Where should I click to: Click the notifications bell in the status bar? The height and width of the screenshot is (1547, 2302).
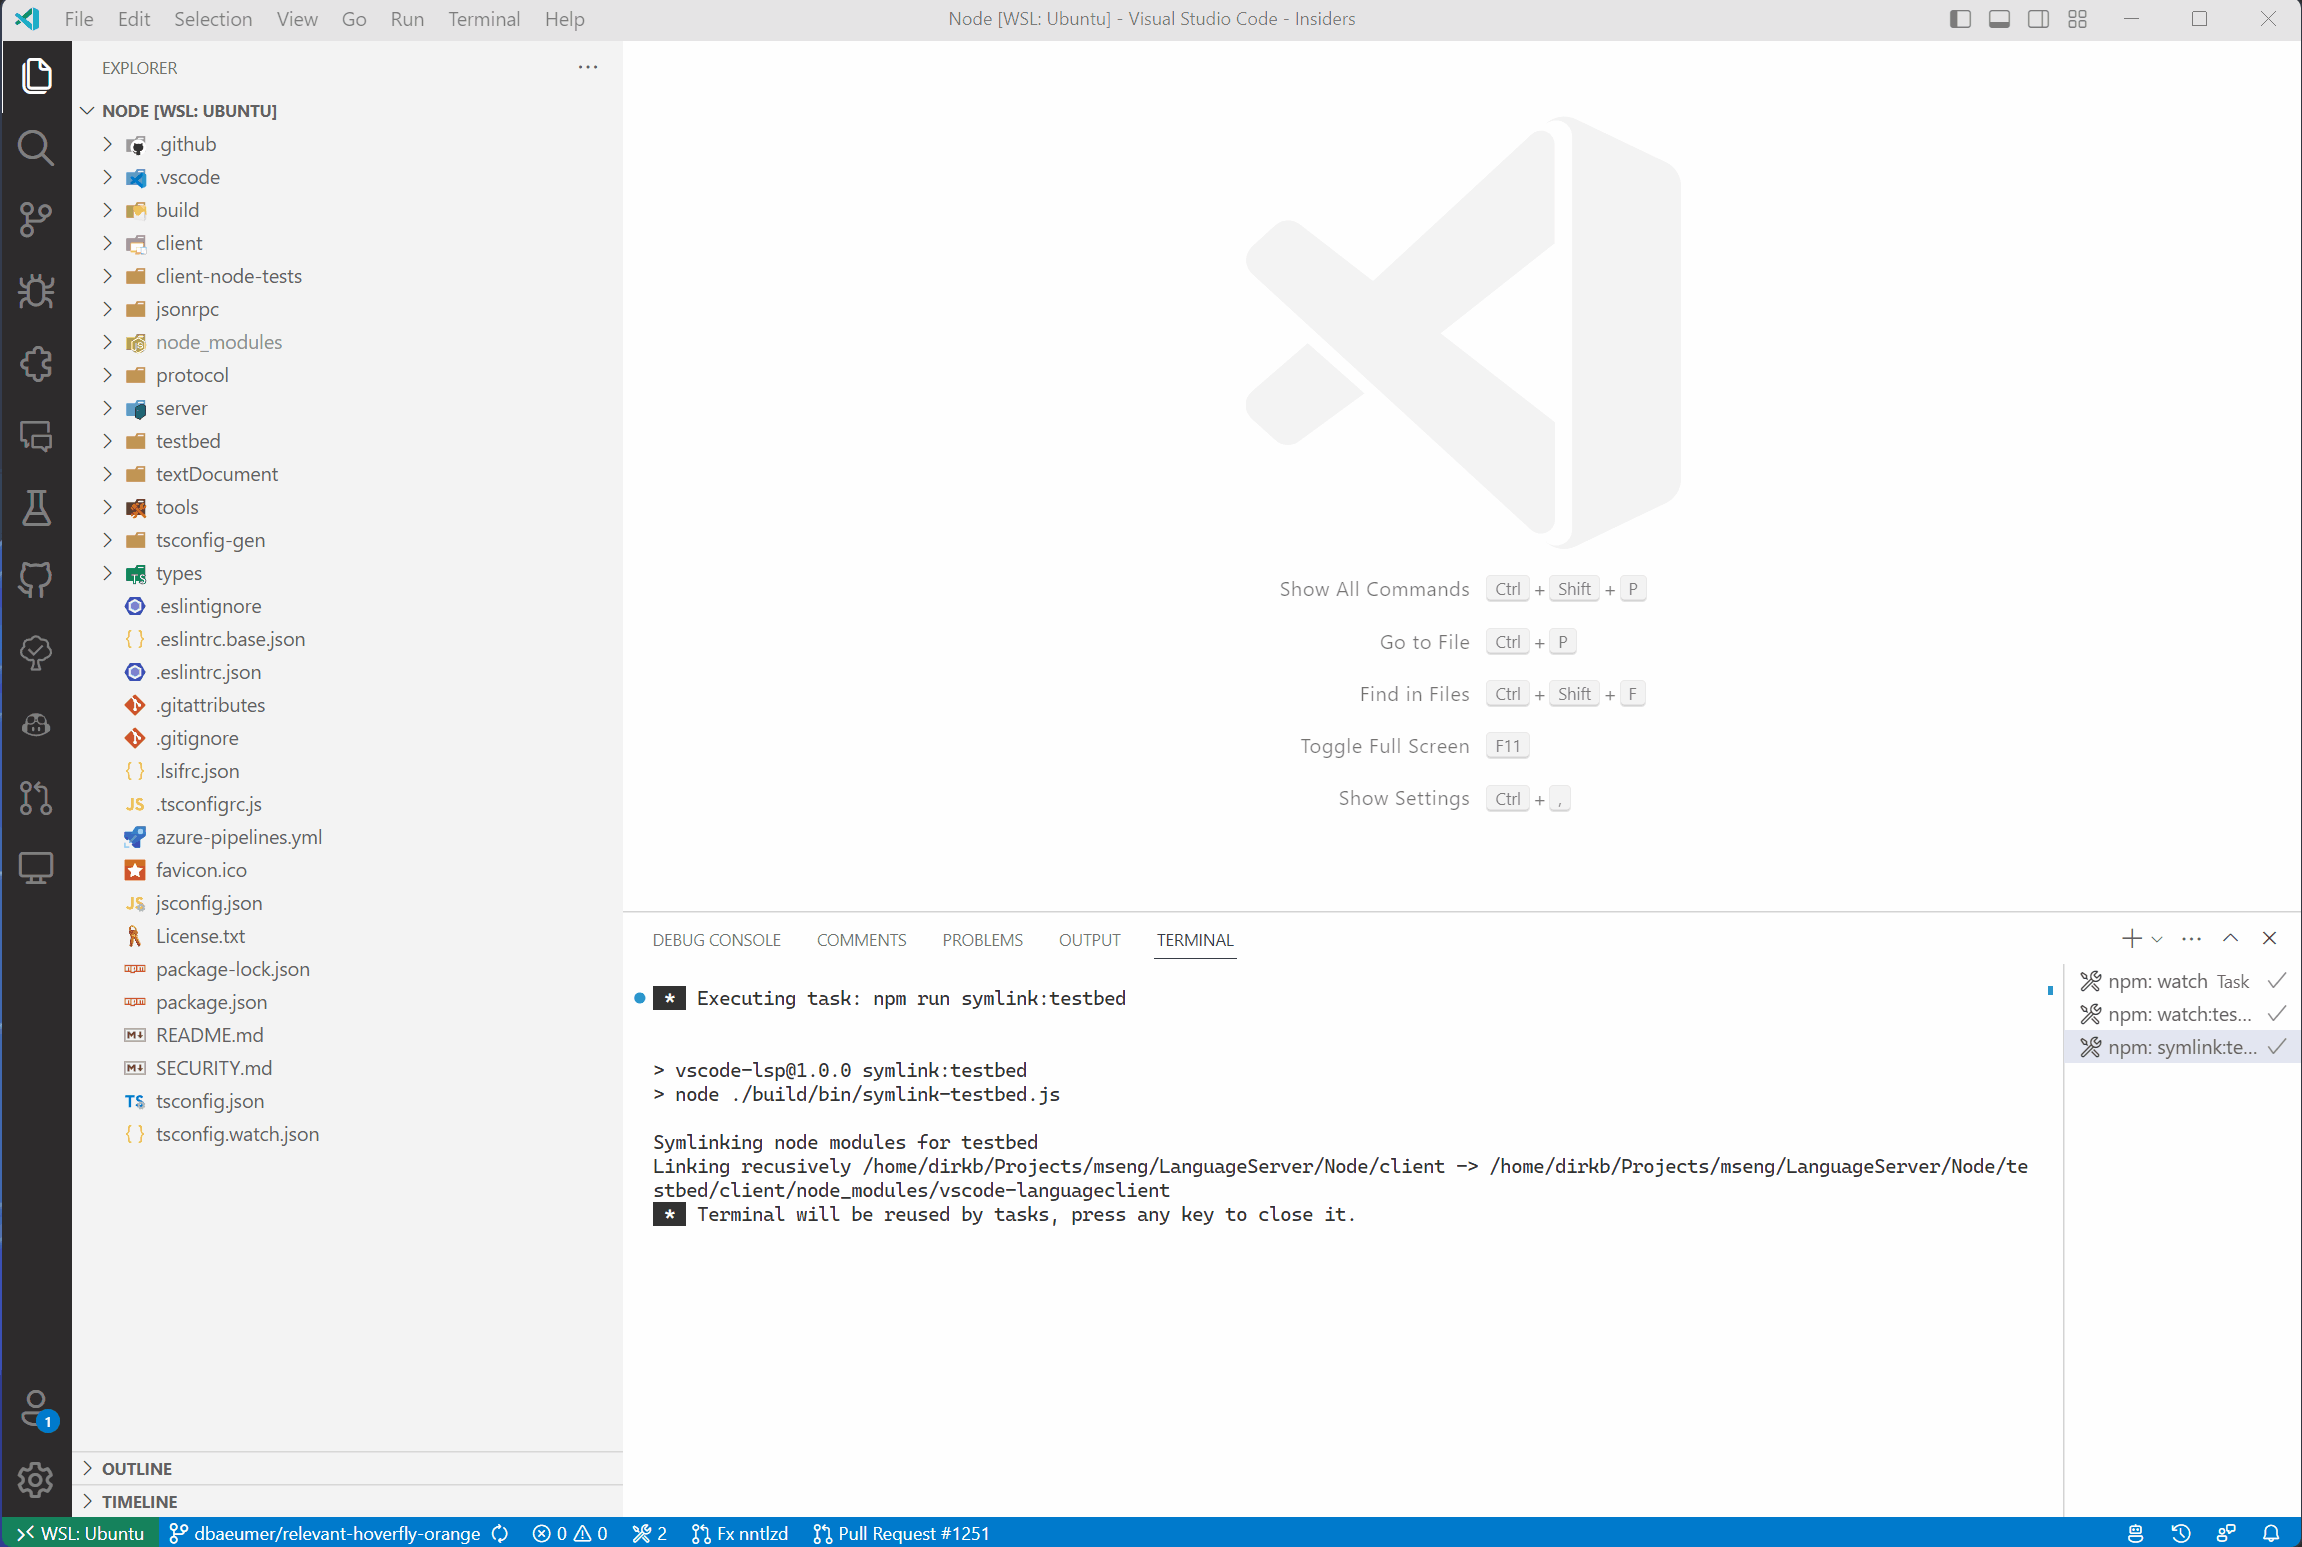(2271, 1533)
